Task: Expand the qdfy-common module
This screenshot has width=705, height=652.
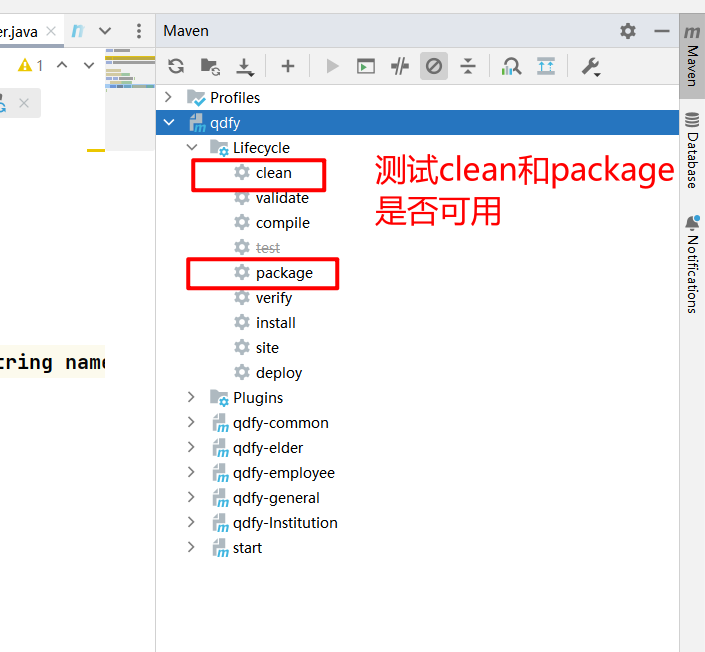Action: pos(191,422)
